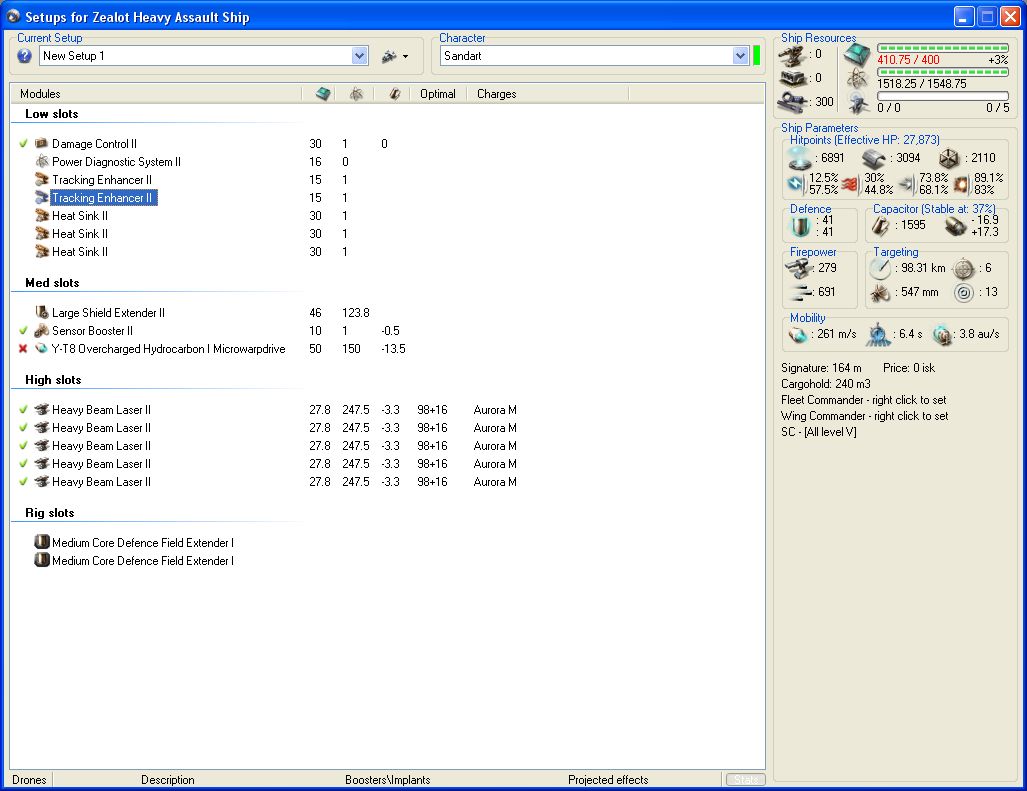
Task: Toggle the Sensor Booster II active checkmark
Action: [23, 331]
